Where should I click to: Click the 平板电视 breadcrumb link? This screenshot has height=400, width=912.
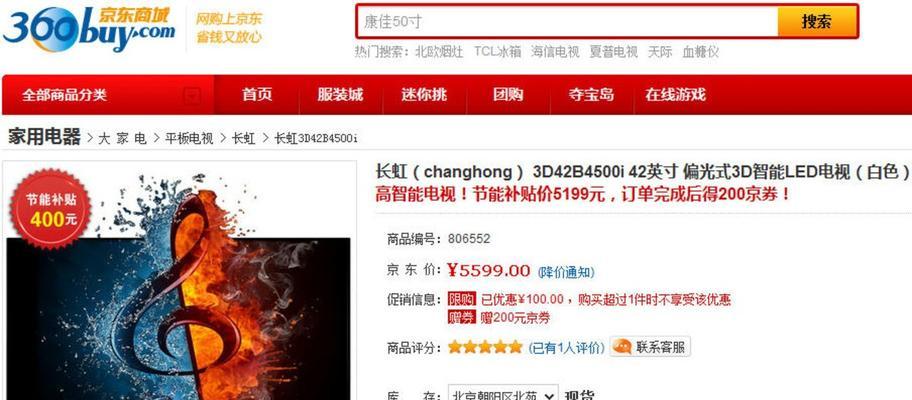coord(189,138)
